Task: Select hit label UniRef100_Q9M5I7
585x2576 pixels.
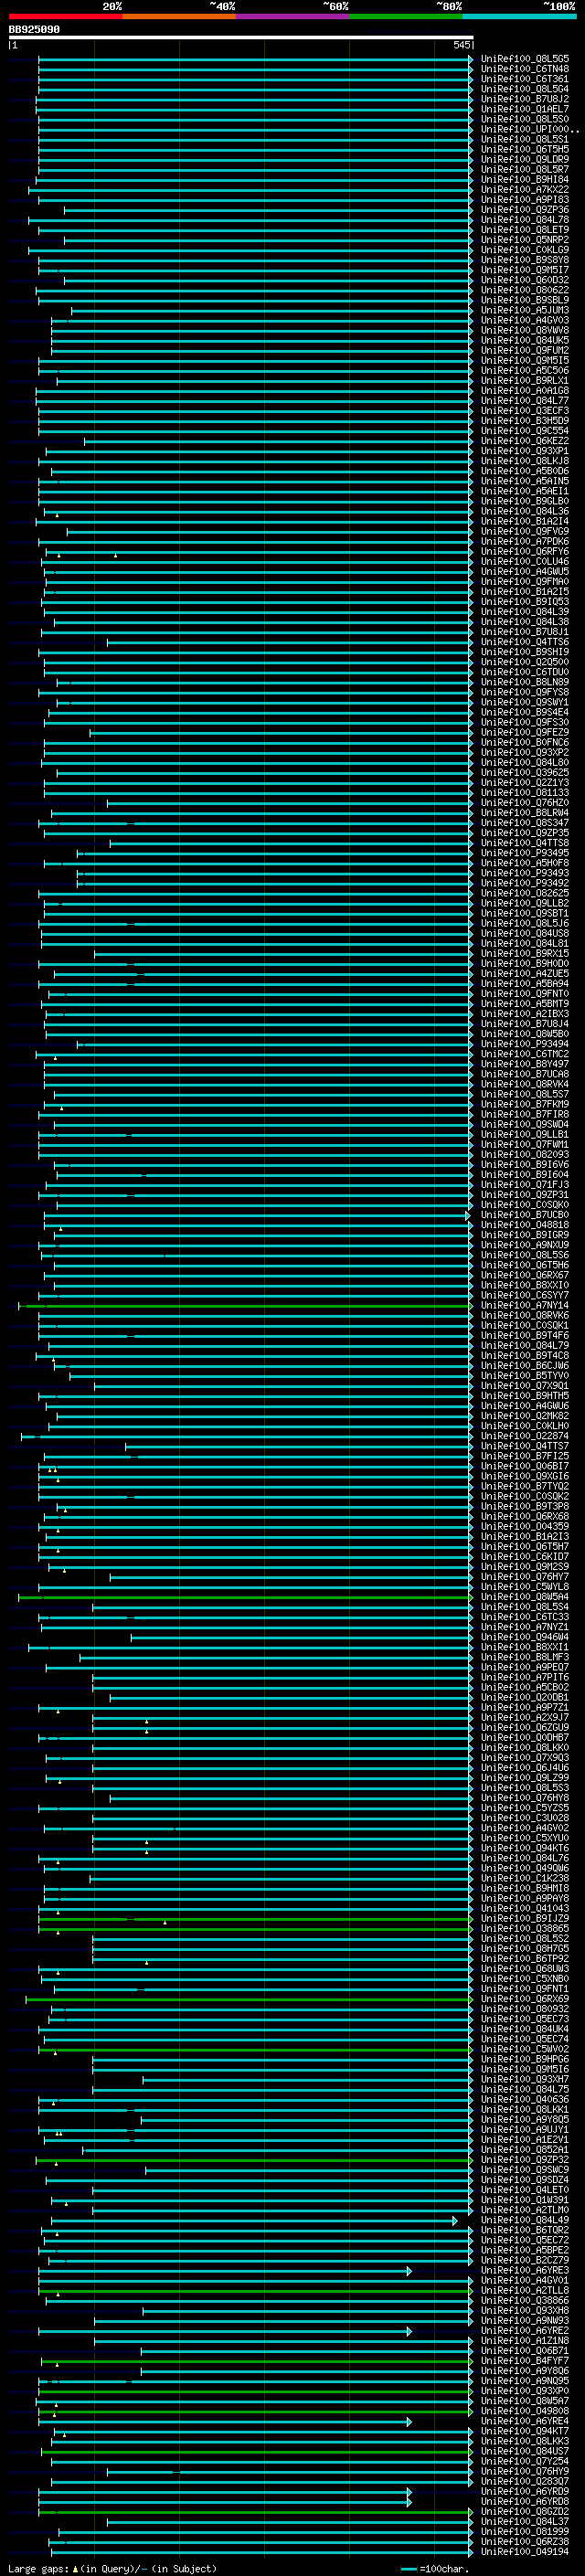Action: pos(525,270)
